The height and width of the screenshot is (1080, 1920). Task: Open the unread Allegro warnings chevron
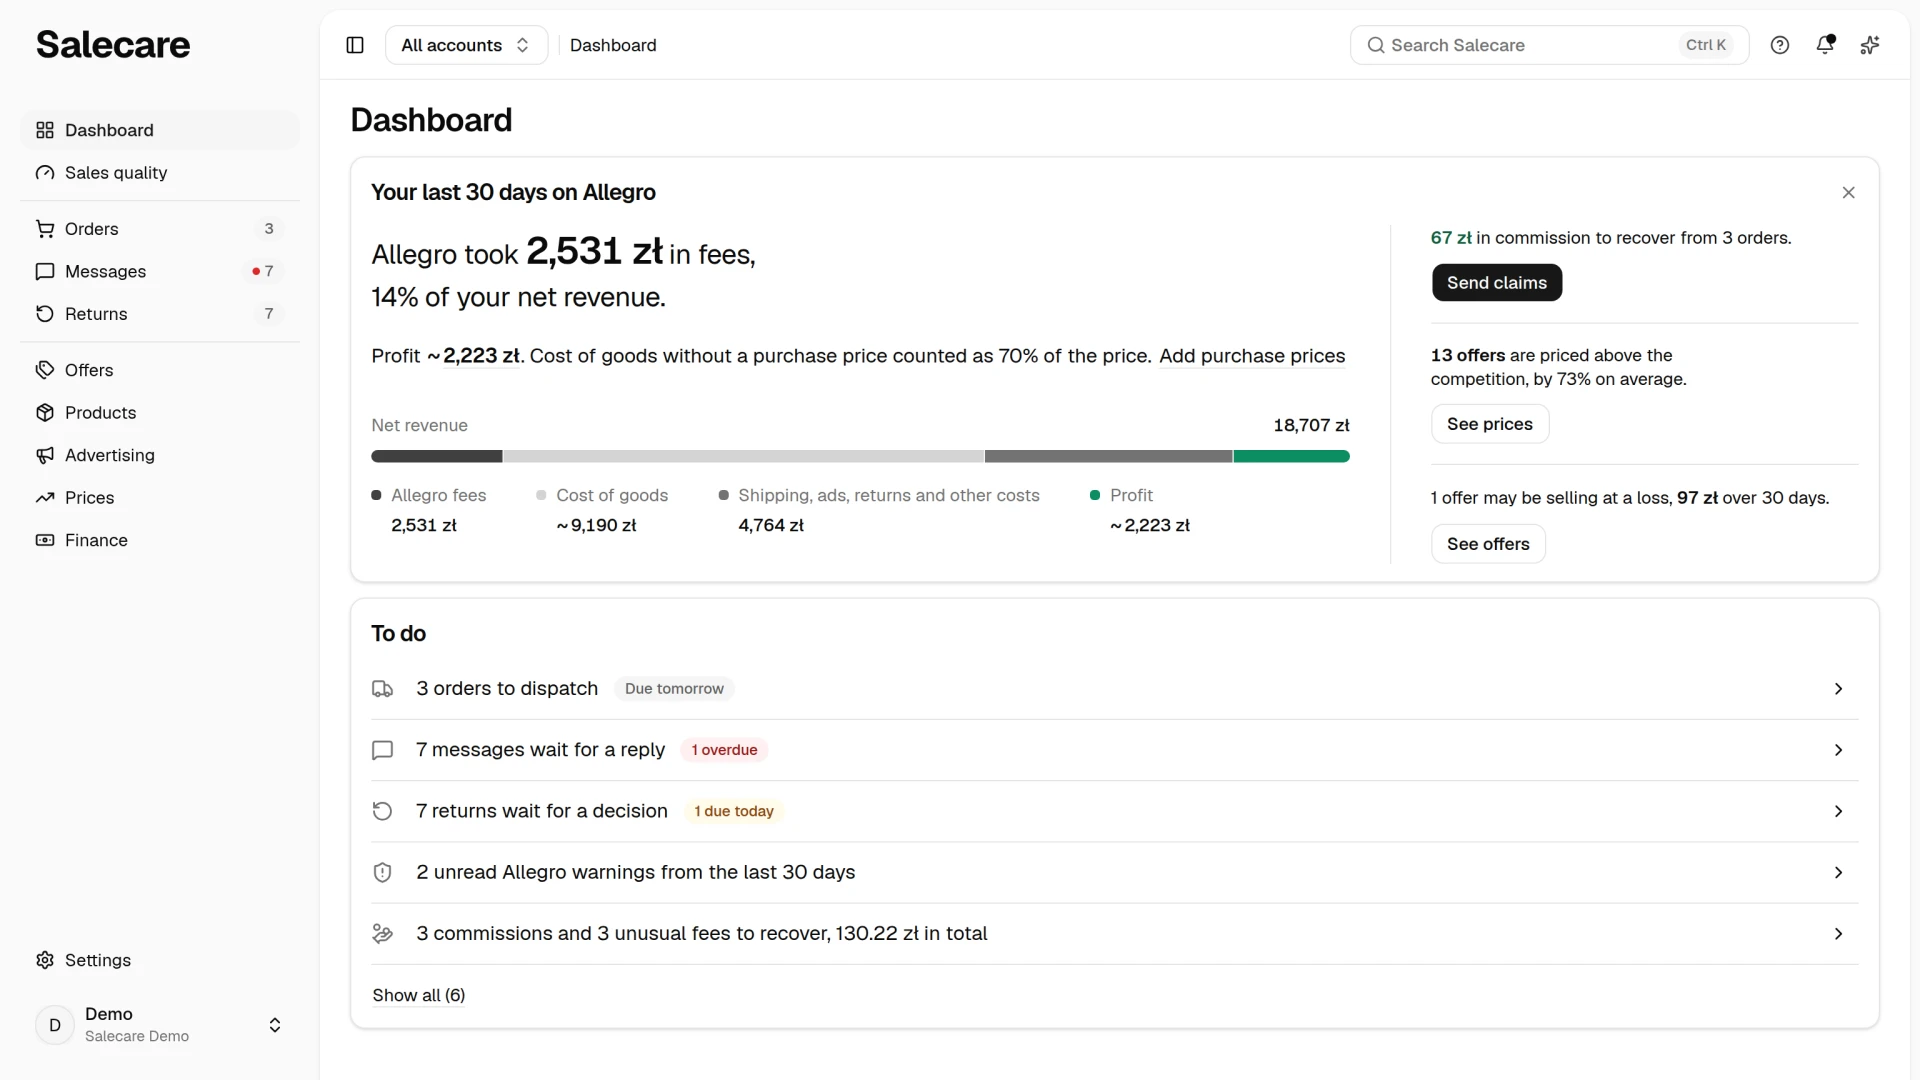tap(1838, 873)
